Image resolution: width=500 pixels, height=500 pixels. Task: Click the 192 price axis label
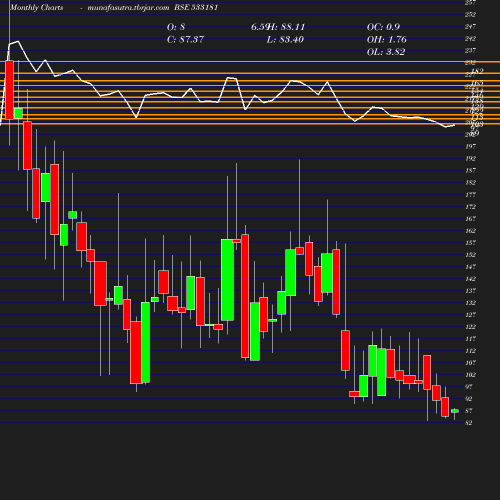click(x=470, y=159)
